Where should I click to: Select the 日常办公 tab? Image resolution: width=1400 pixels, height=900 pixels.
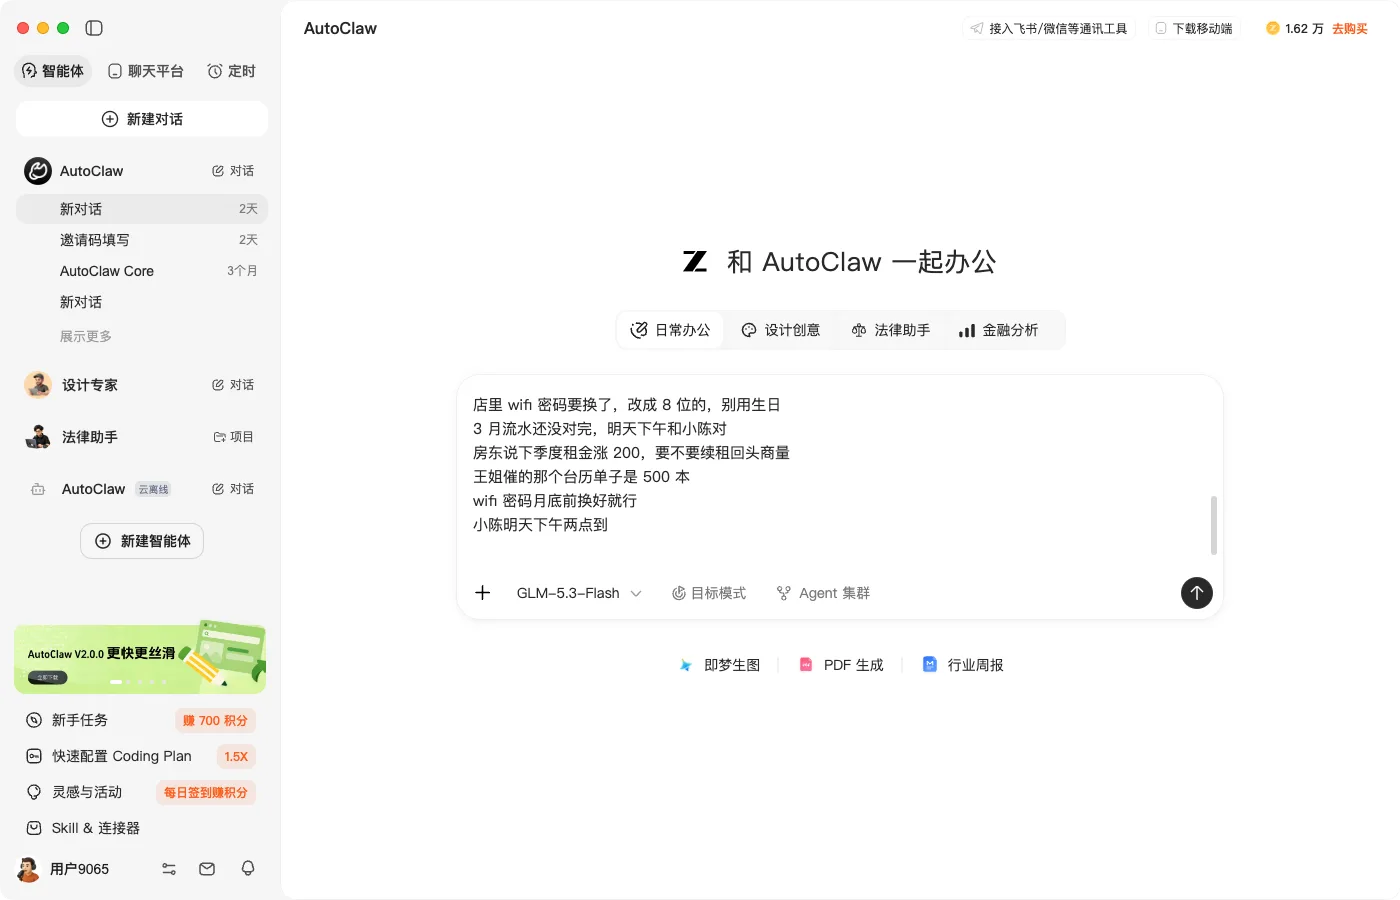point(670,330)
